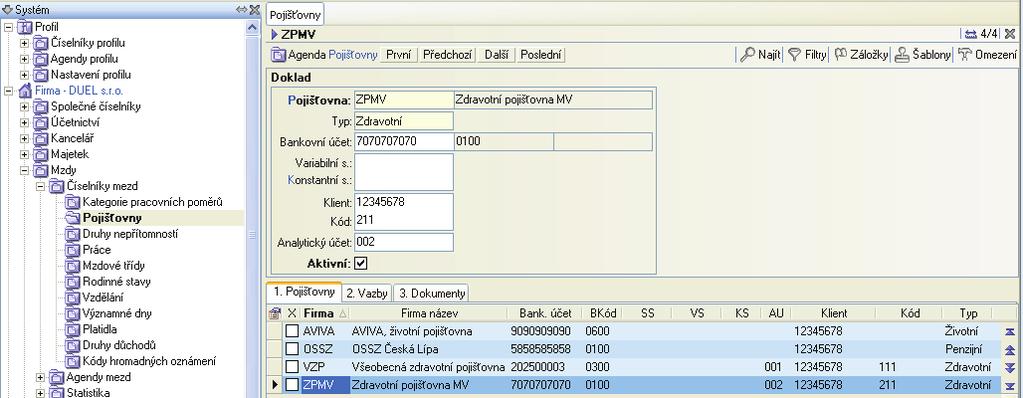Expand Nastavení profilu node
This screenshot has height=398, width=1023.
(x=25, y=75)
